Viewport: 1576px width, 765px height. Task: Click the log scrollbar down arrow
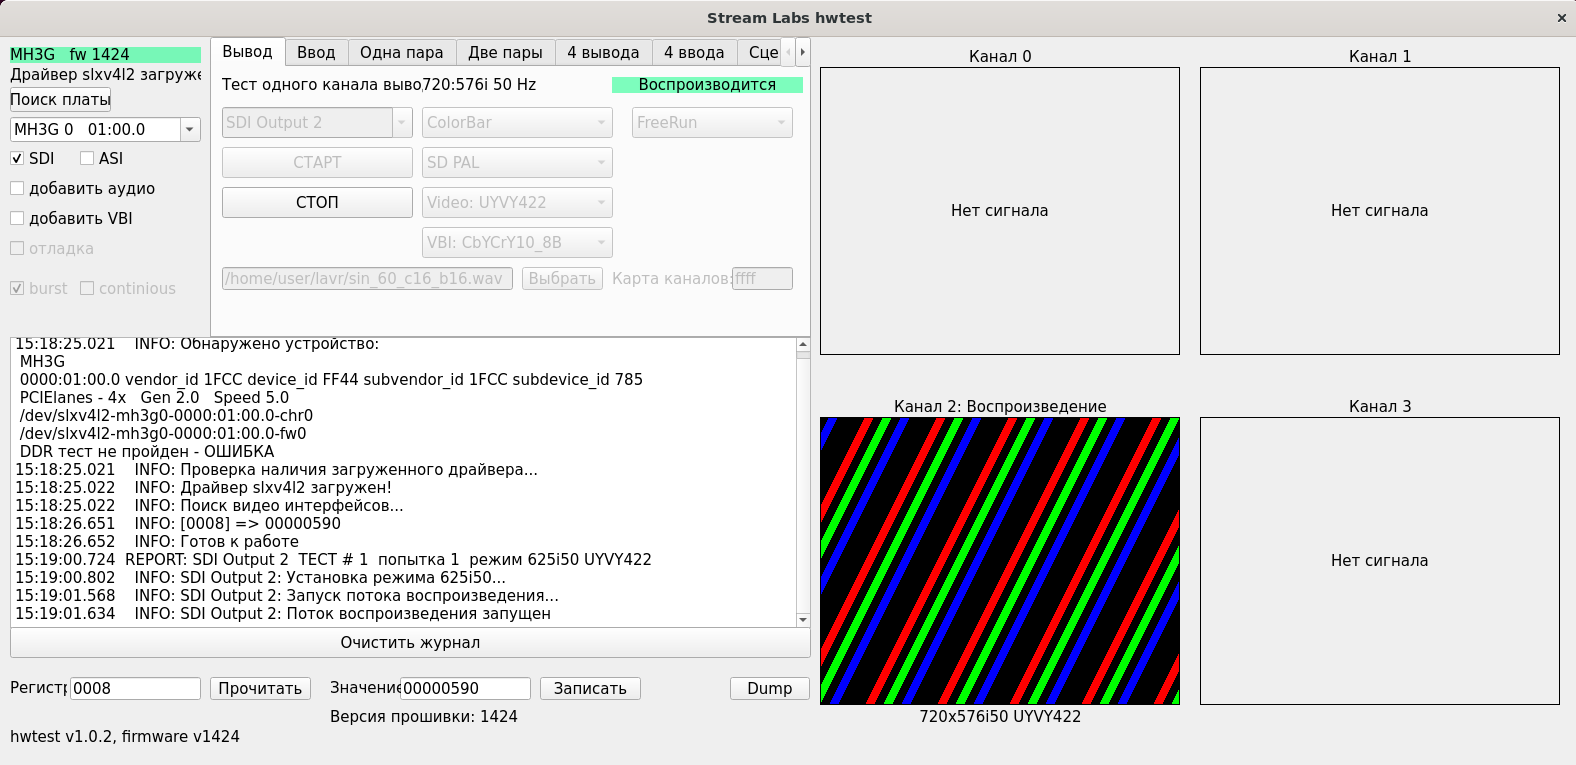coord(803,620)
